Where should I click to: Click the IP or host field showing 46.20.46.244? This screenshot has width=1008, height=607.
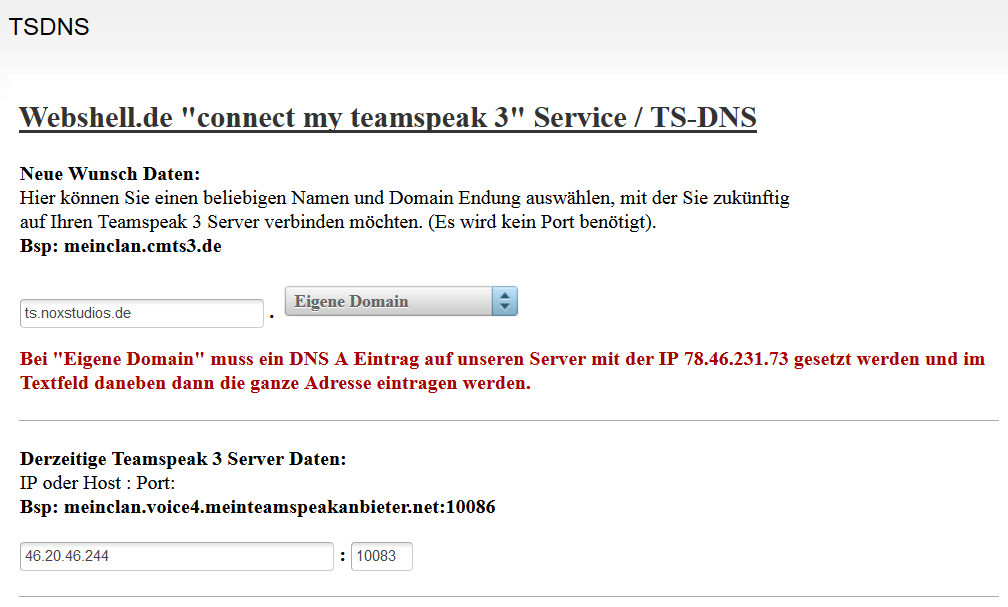click(x=176, y=556)
